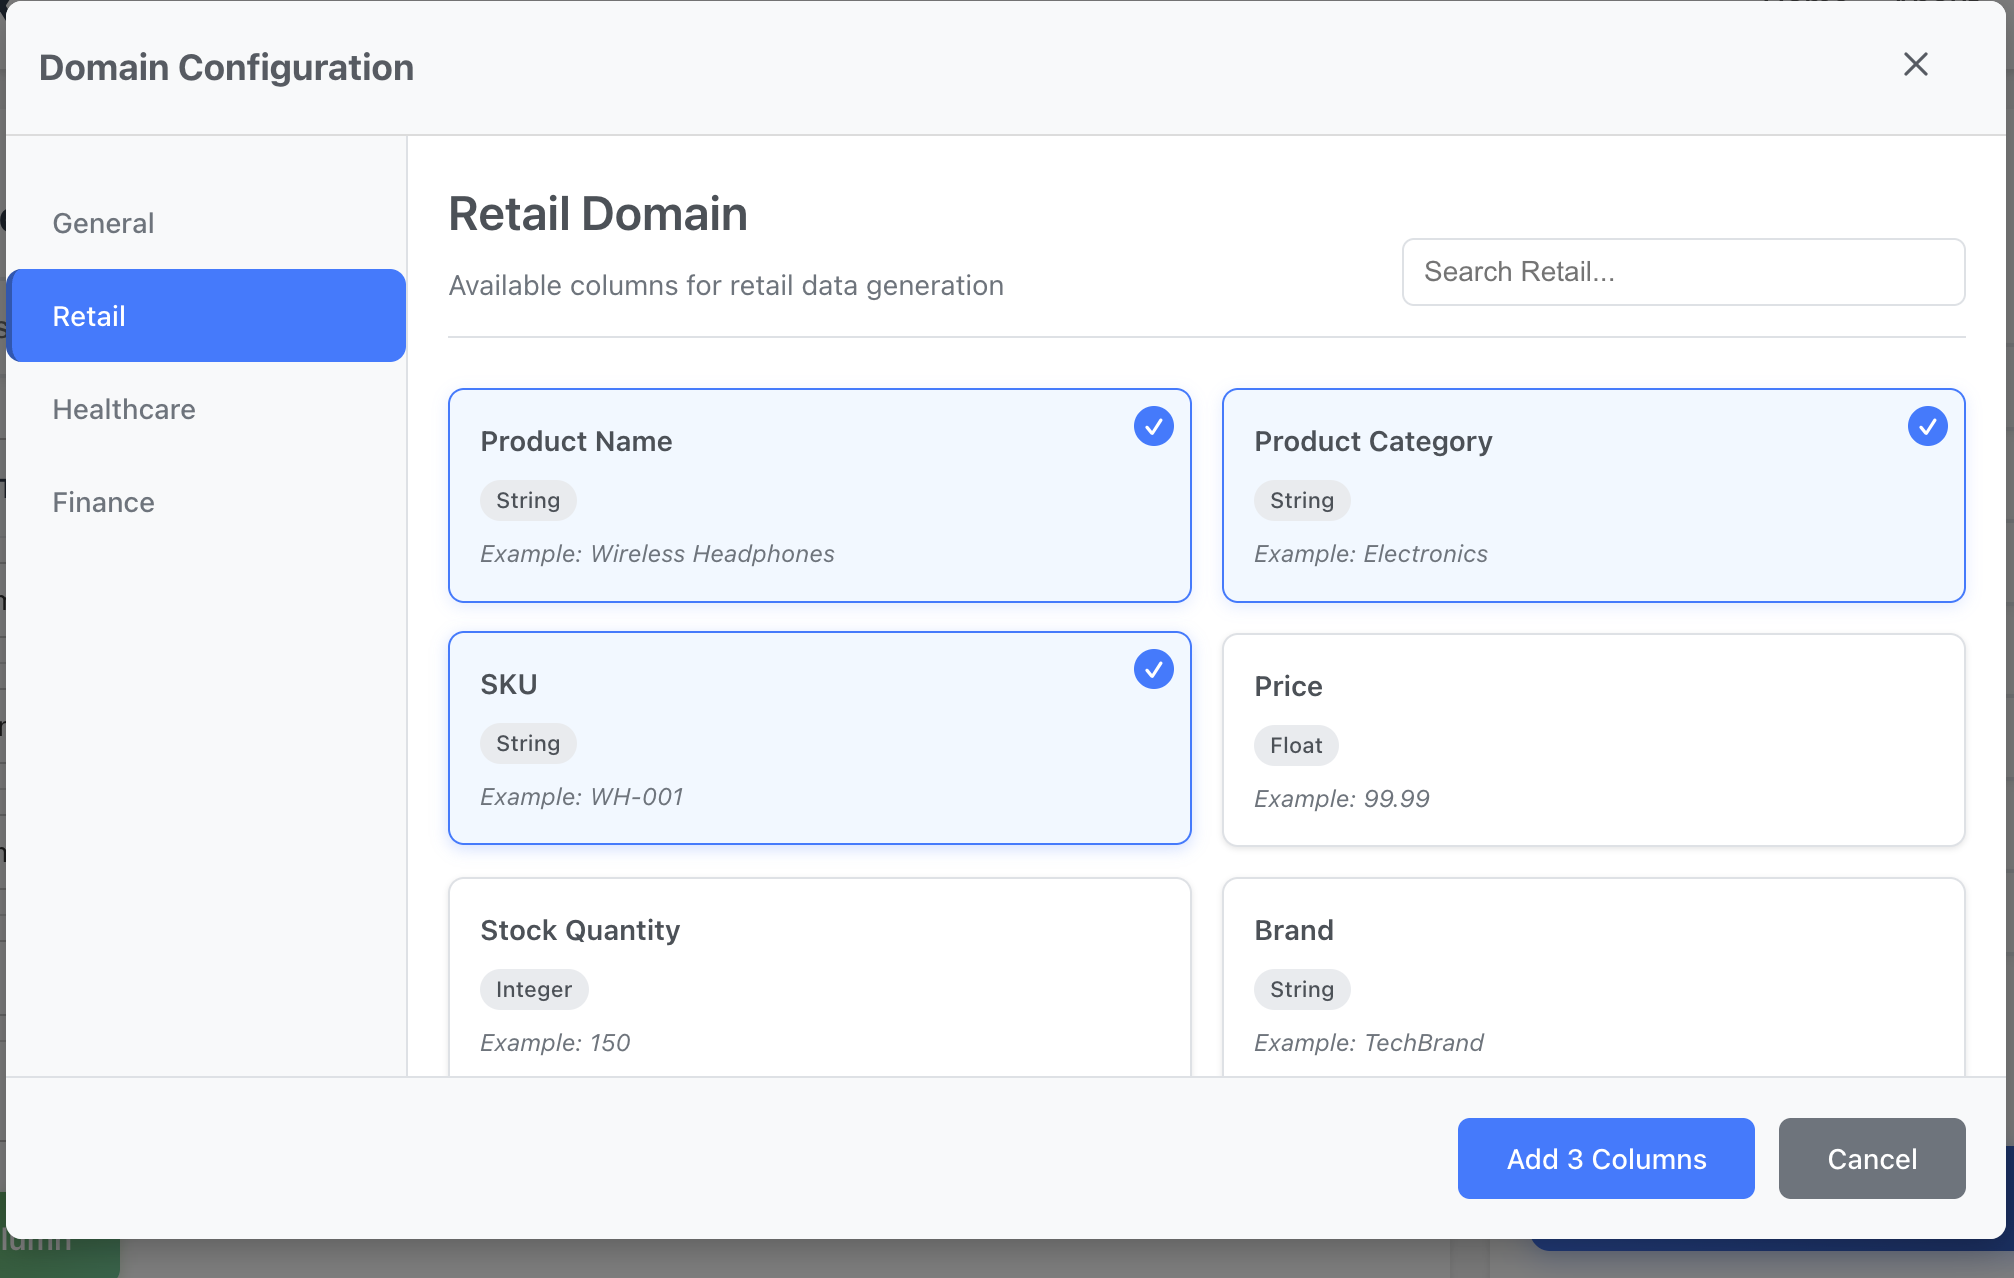Open the General domain section
Screen dimensions: 2014x1278
pyautogui.click(x=206, y=223)
